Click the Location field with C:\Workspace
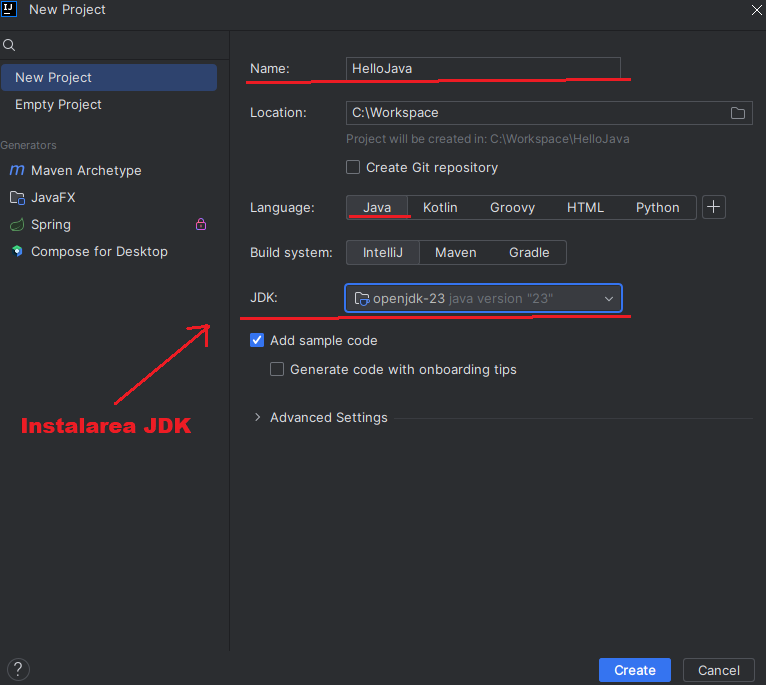The width and height of the screenshot is (766, 685). pos(549,113)
